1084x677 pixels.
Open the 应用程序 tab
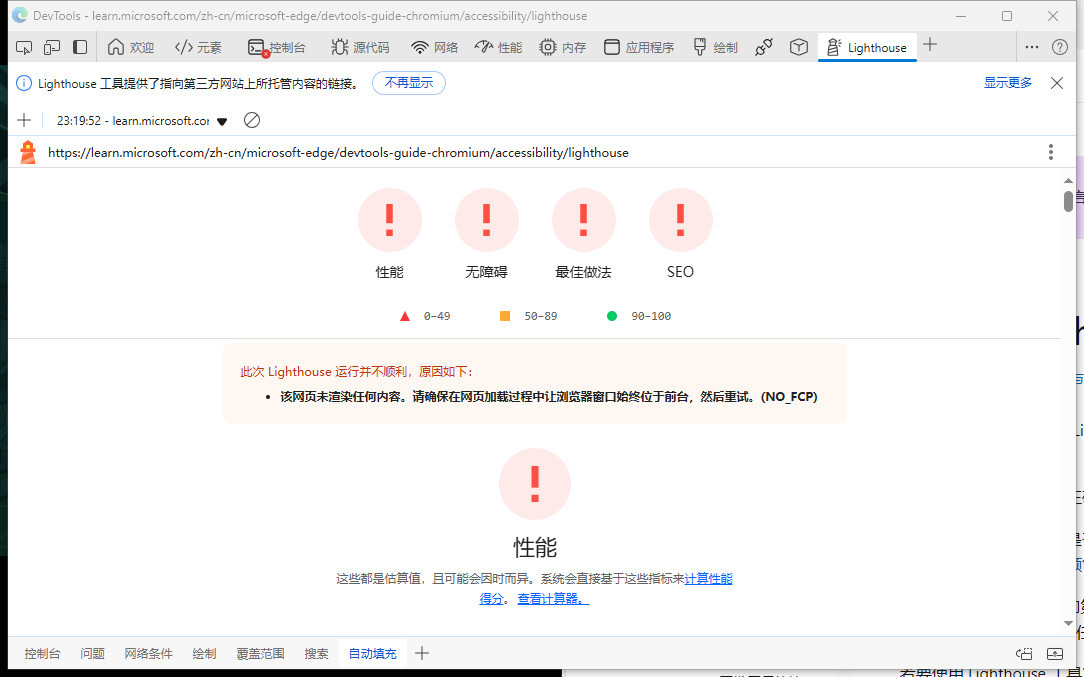pyautogui.click(x=639, y=47)
